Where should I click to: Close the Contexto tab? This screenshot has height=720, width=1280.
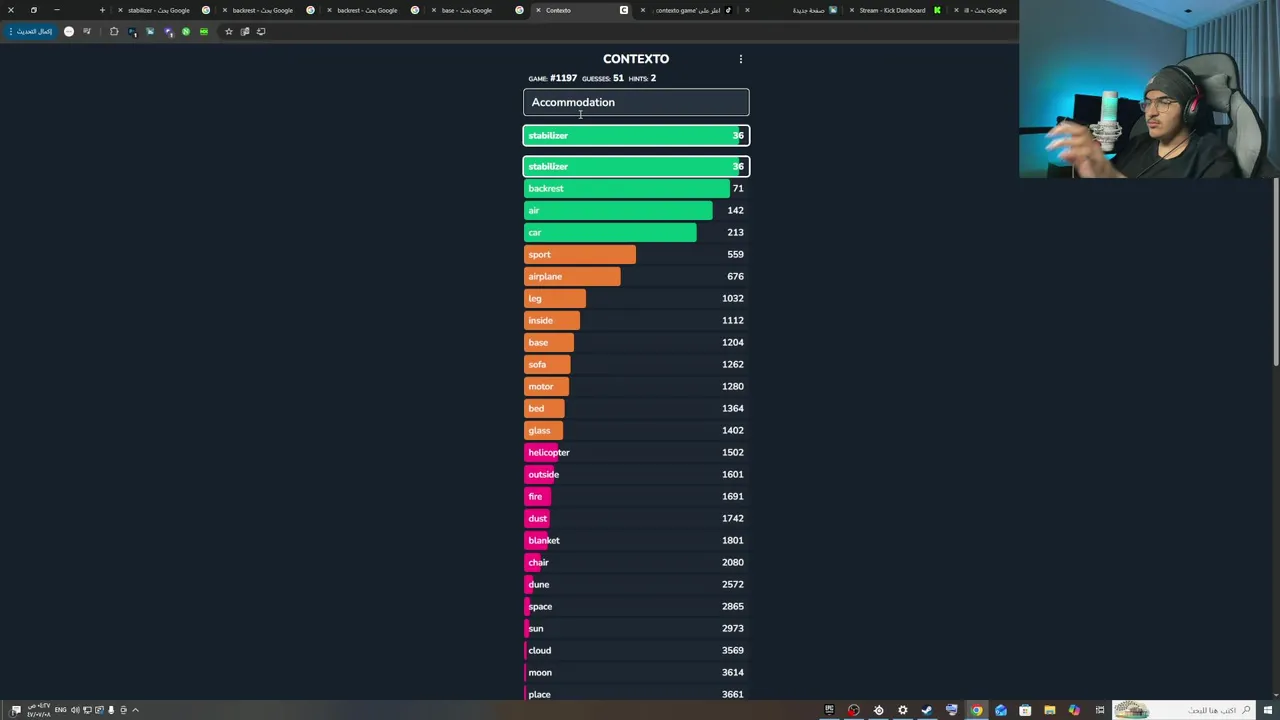pyautogui.click(x=538, y=10)
